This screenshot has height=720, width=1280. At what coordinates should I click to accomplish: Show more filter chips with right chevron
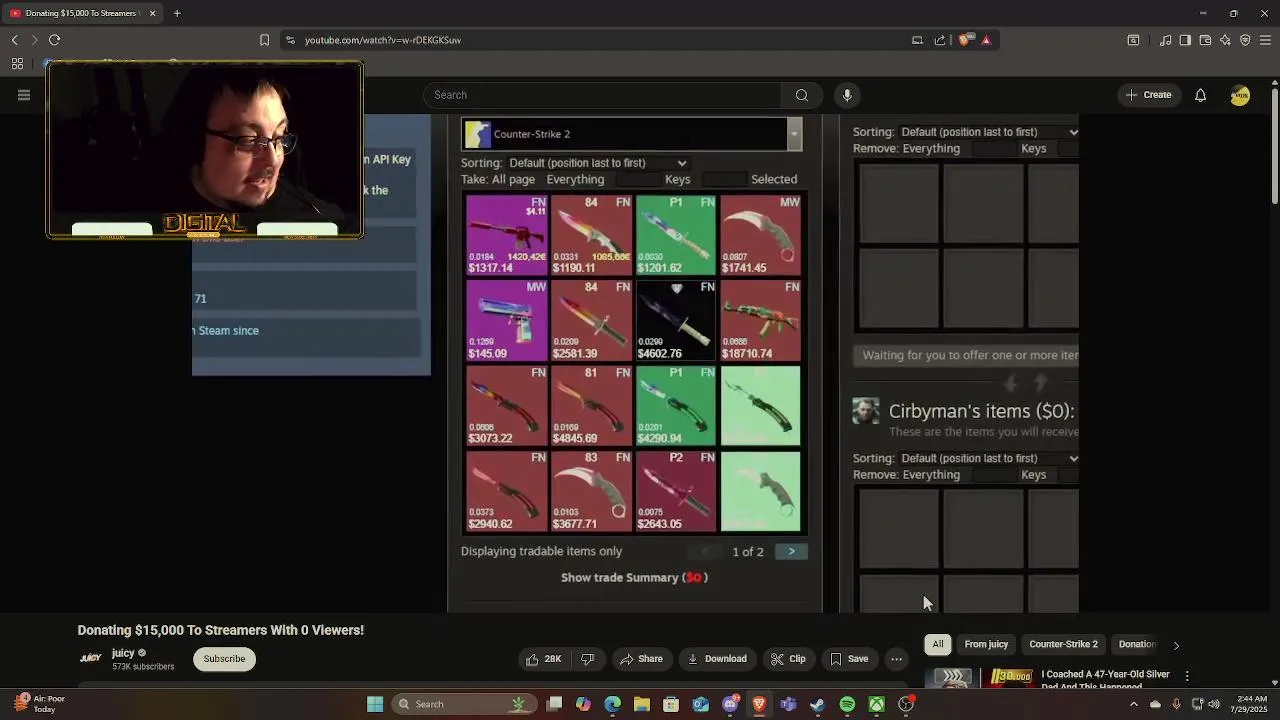[x=1176, y=645]
